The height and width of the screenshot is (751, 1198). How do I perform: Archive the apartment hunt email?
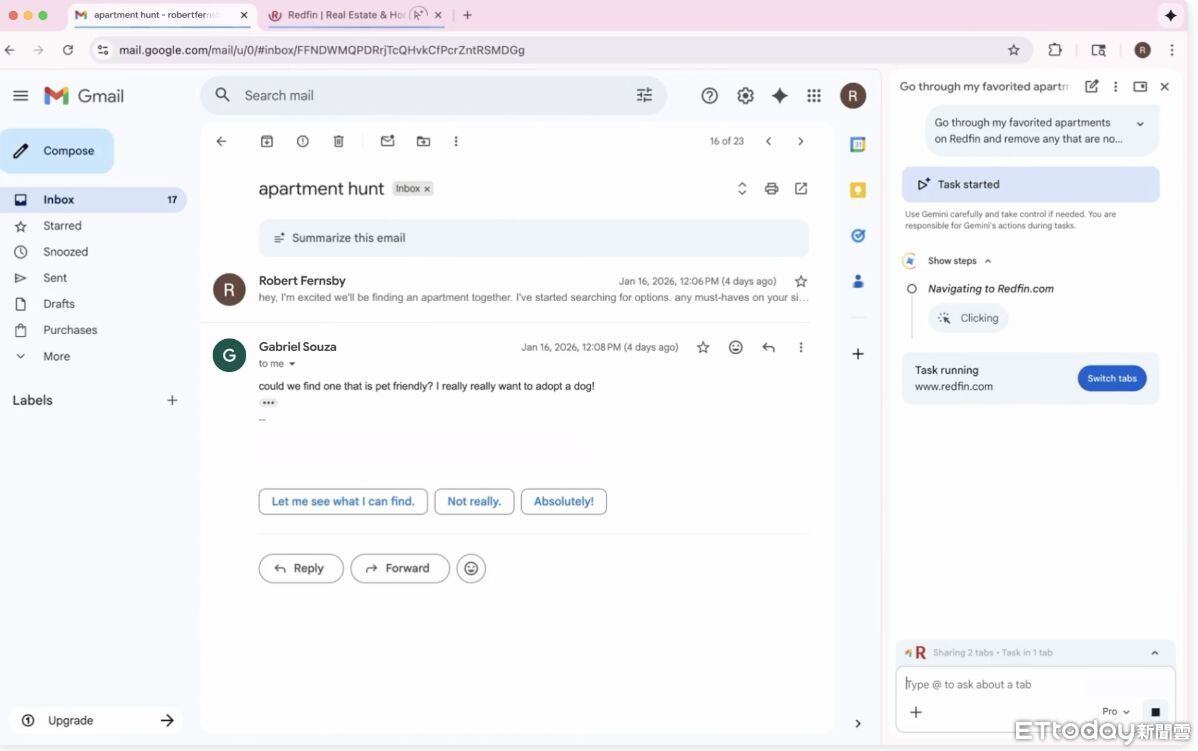pos(267,141)
